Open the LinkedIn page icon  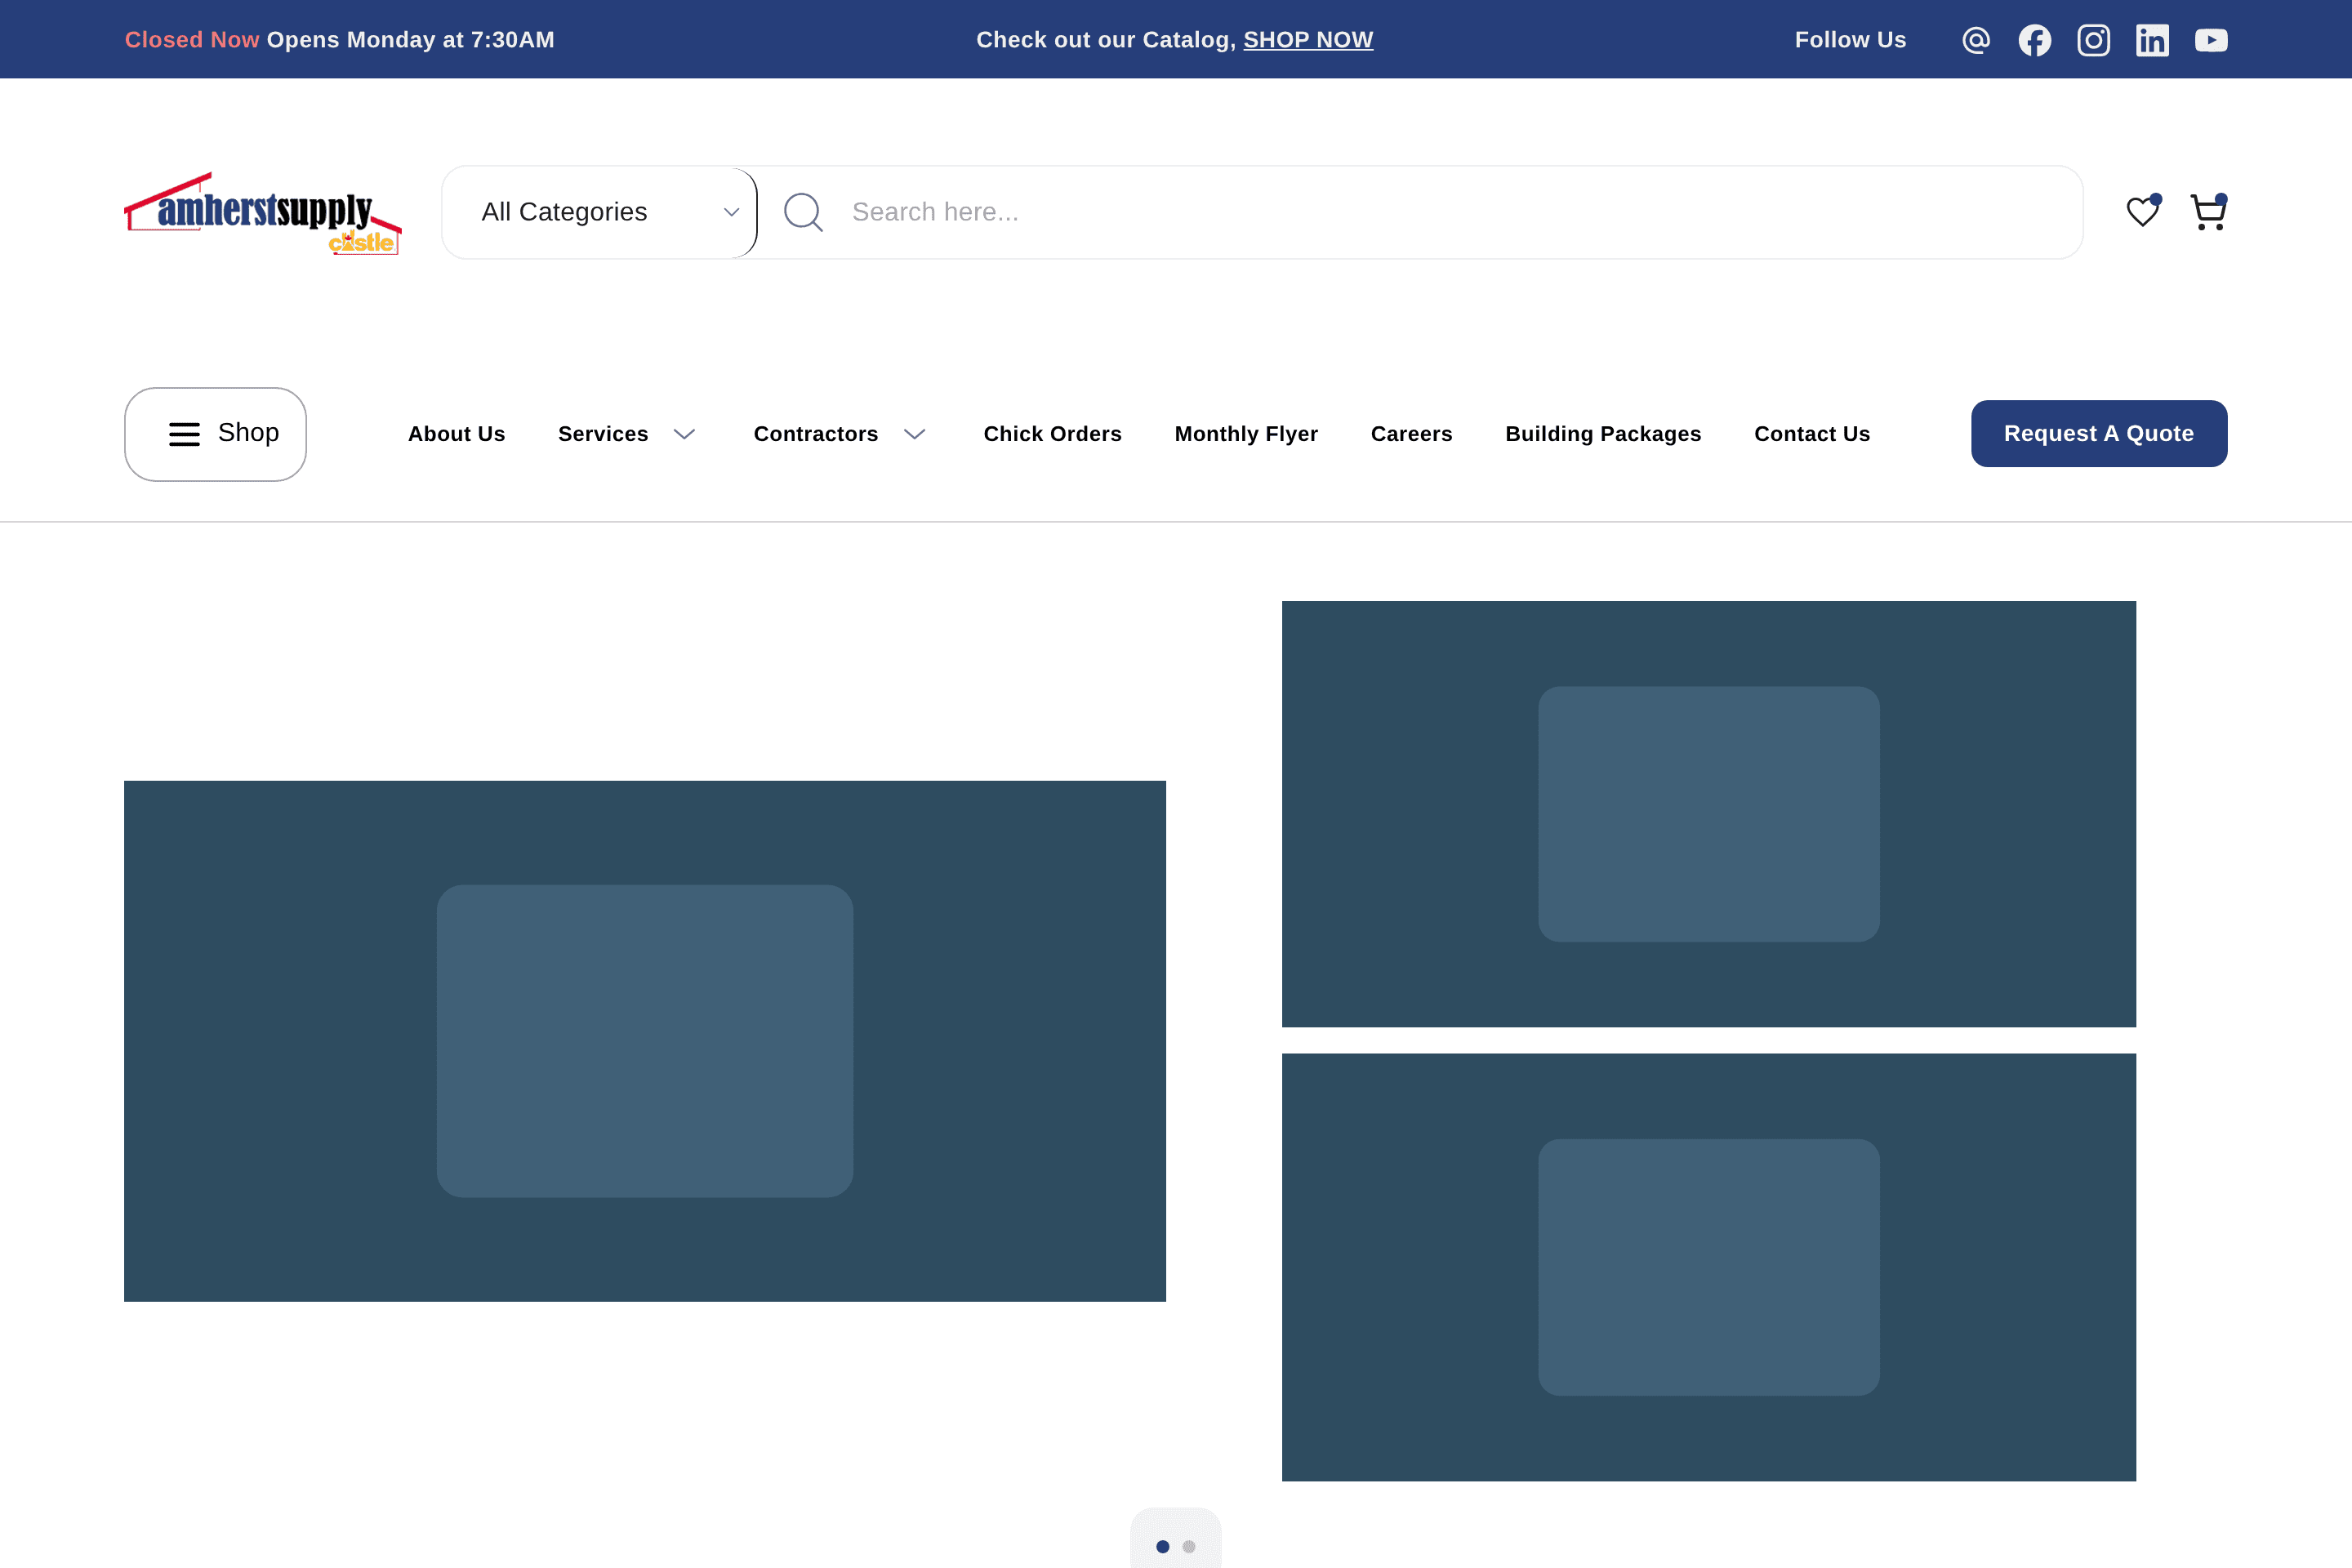pyautogui.click(x=2152, y=40)
